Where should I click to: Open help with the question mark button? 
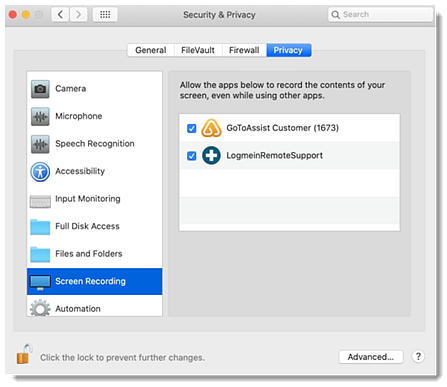[x=418, y=356]
